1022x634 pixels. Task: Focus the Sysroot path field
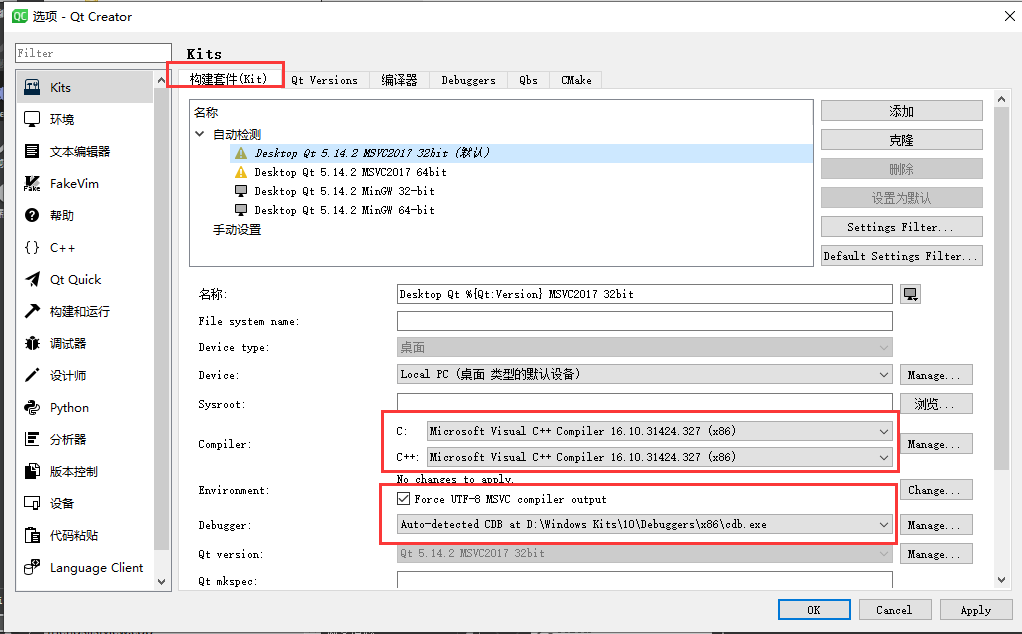coord(645,401)
